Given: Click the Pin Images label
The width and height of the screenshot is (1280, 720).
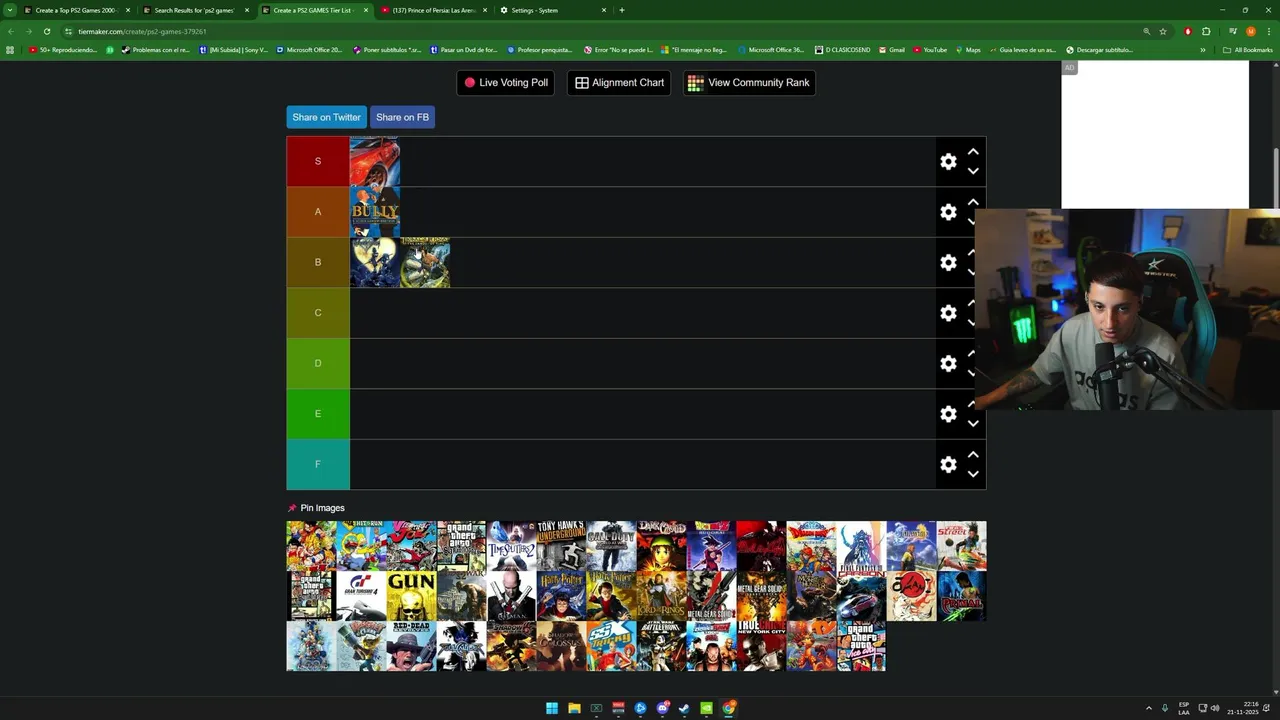Looking at the screenshot, I should coord(322,508).
